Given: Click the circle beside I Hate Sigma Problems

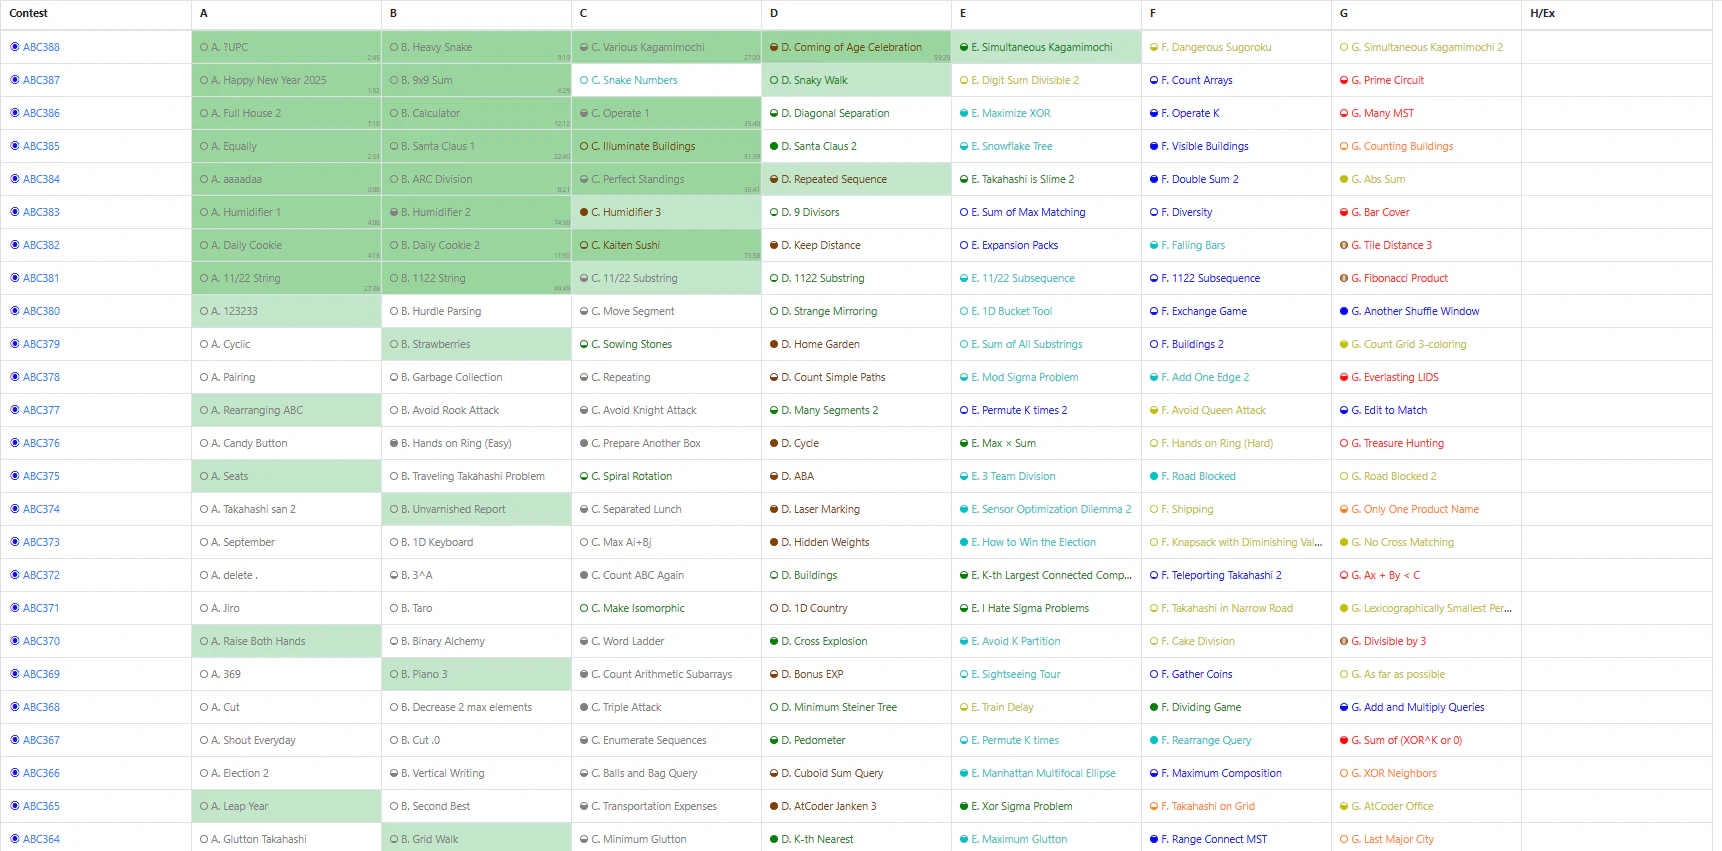Looking at the screenshot, I should [964, 608].
